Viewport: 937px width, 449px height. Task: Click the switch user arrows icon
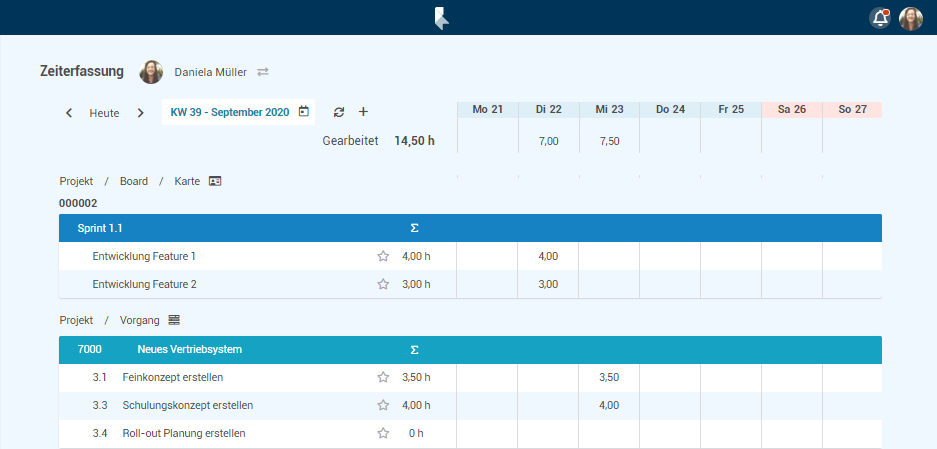pos(263,72)
